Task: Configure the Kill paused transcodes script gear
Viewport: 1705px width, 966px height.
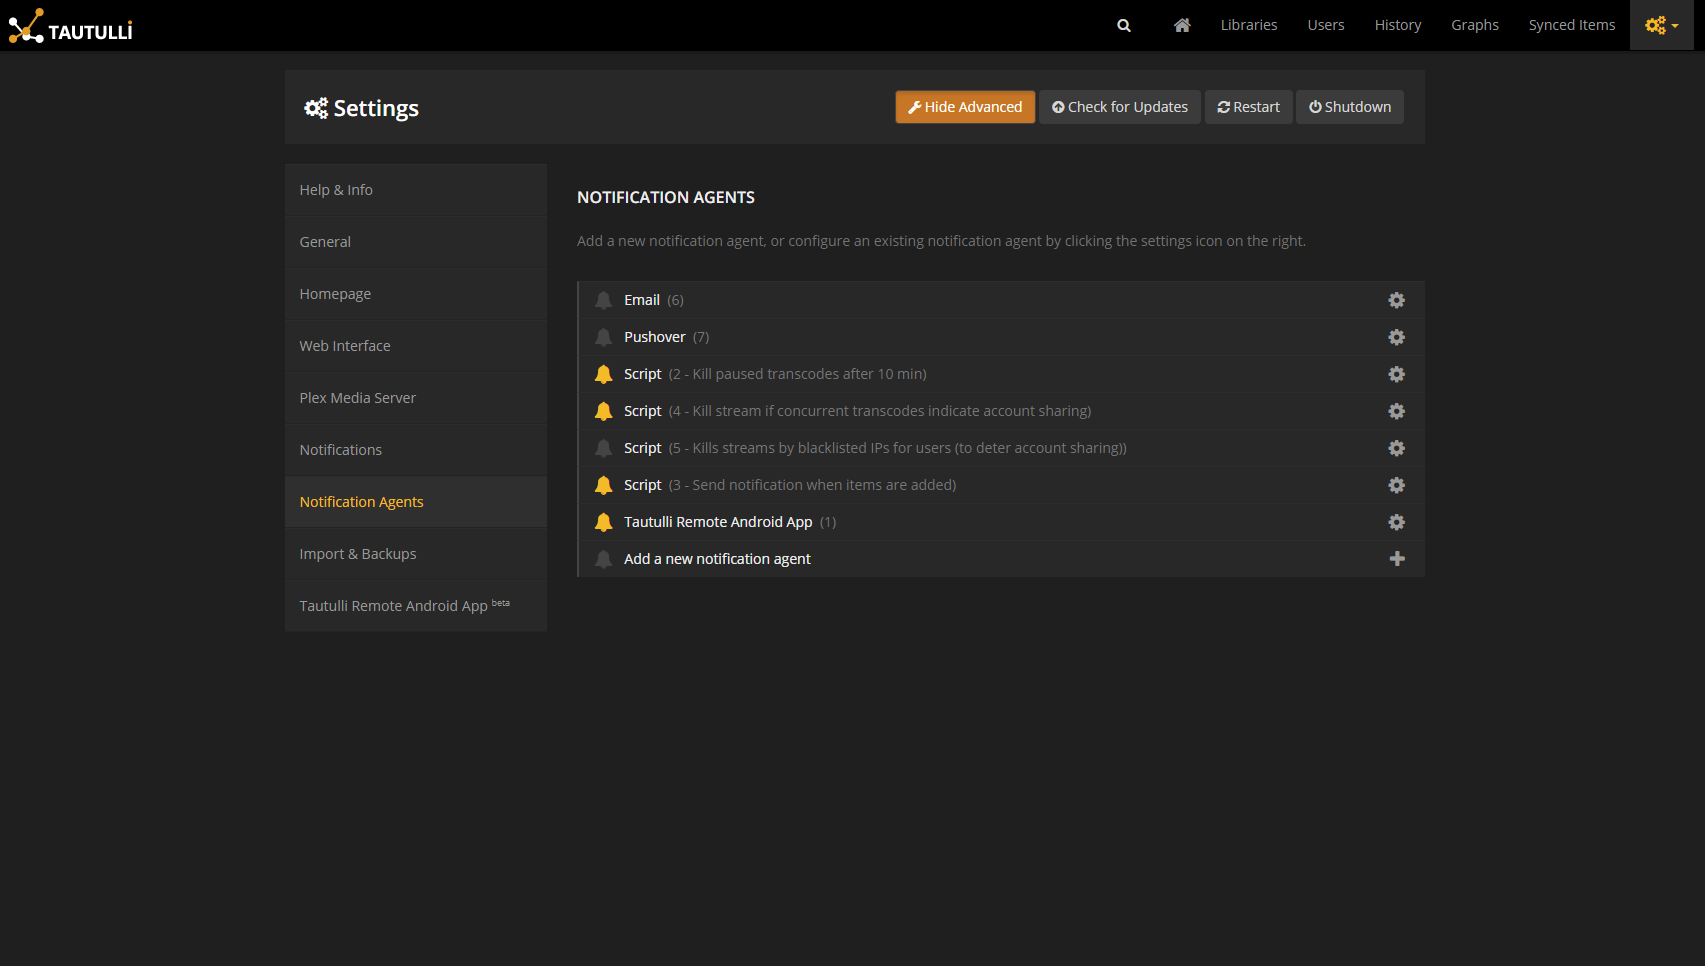Action: click(1396, 374)
